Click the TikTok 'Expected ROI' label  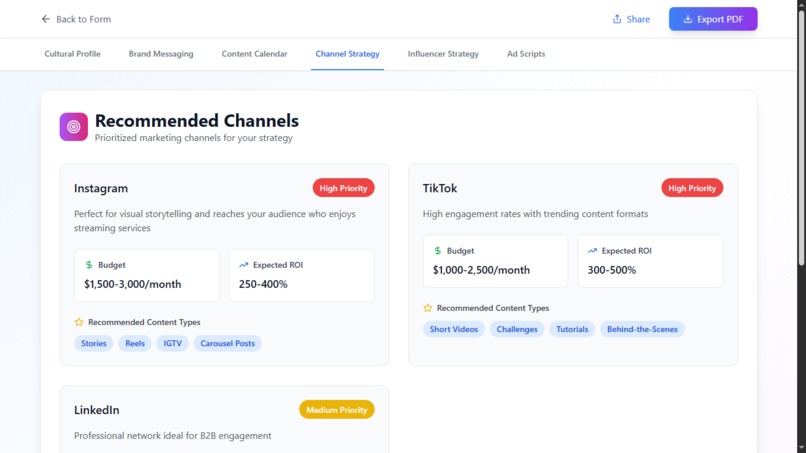(x=627, y=250)
